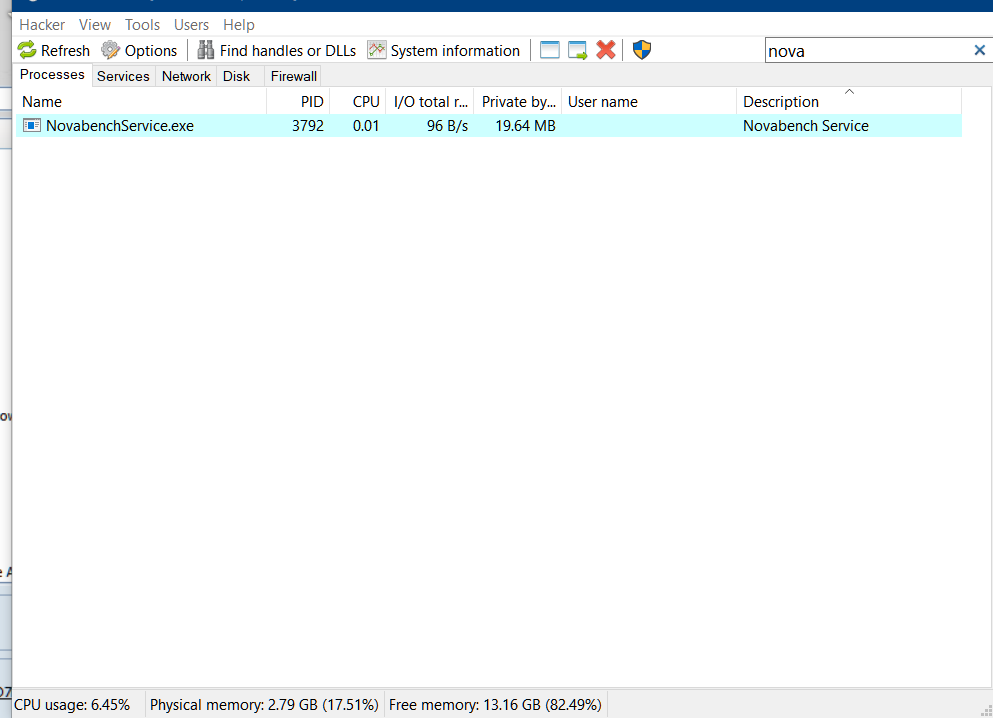
Task: Sort by the Private bytes column
Action: click(518, 101)
